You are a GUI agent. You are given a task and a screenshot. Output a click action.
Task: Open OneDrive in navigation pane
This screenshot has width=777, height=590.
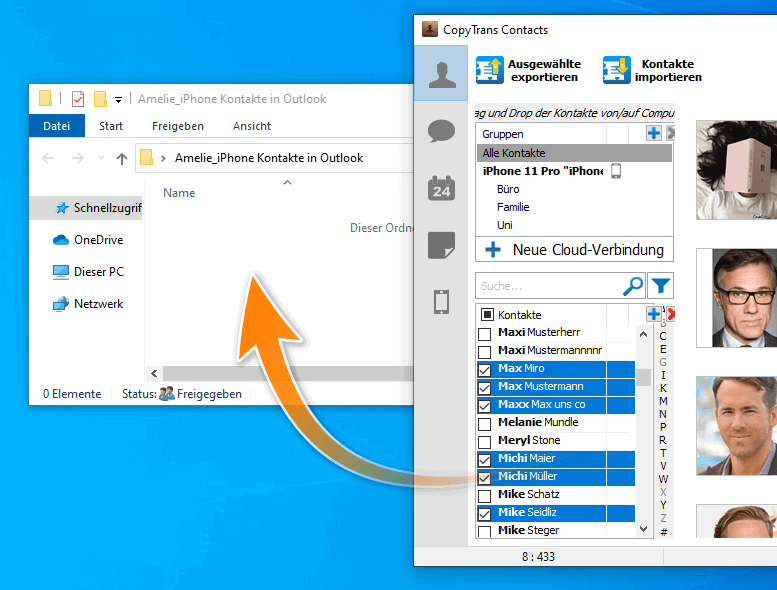88,240
